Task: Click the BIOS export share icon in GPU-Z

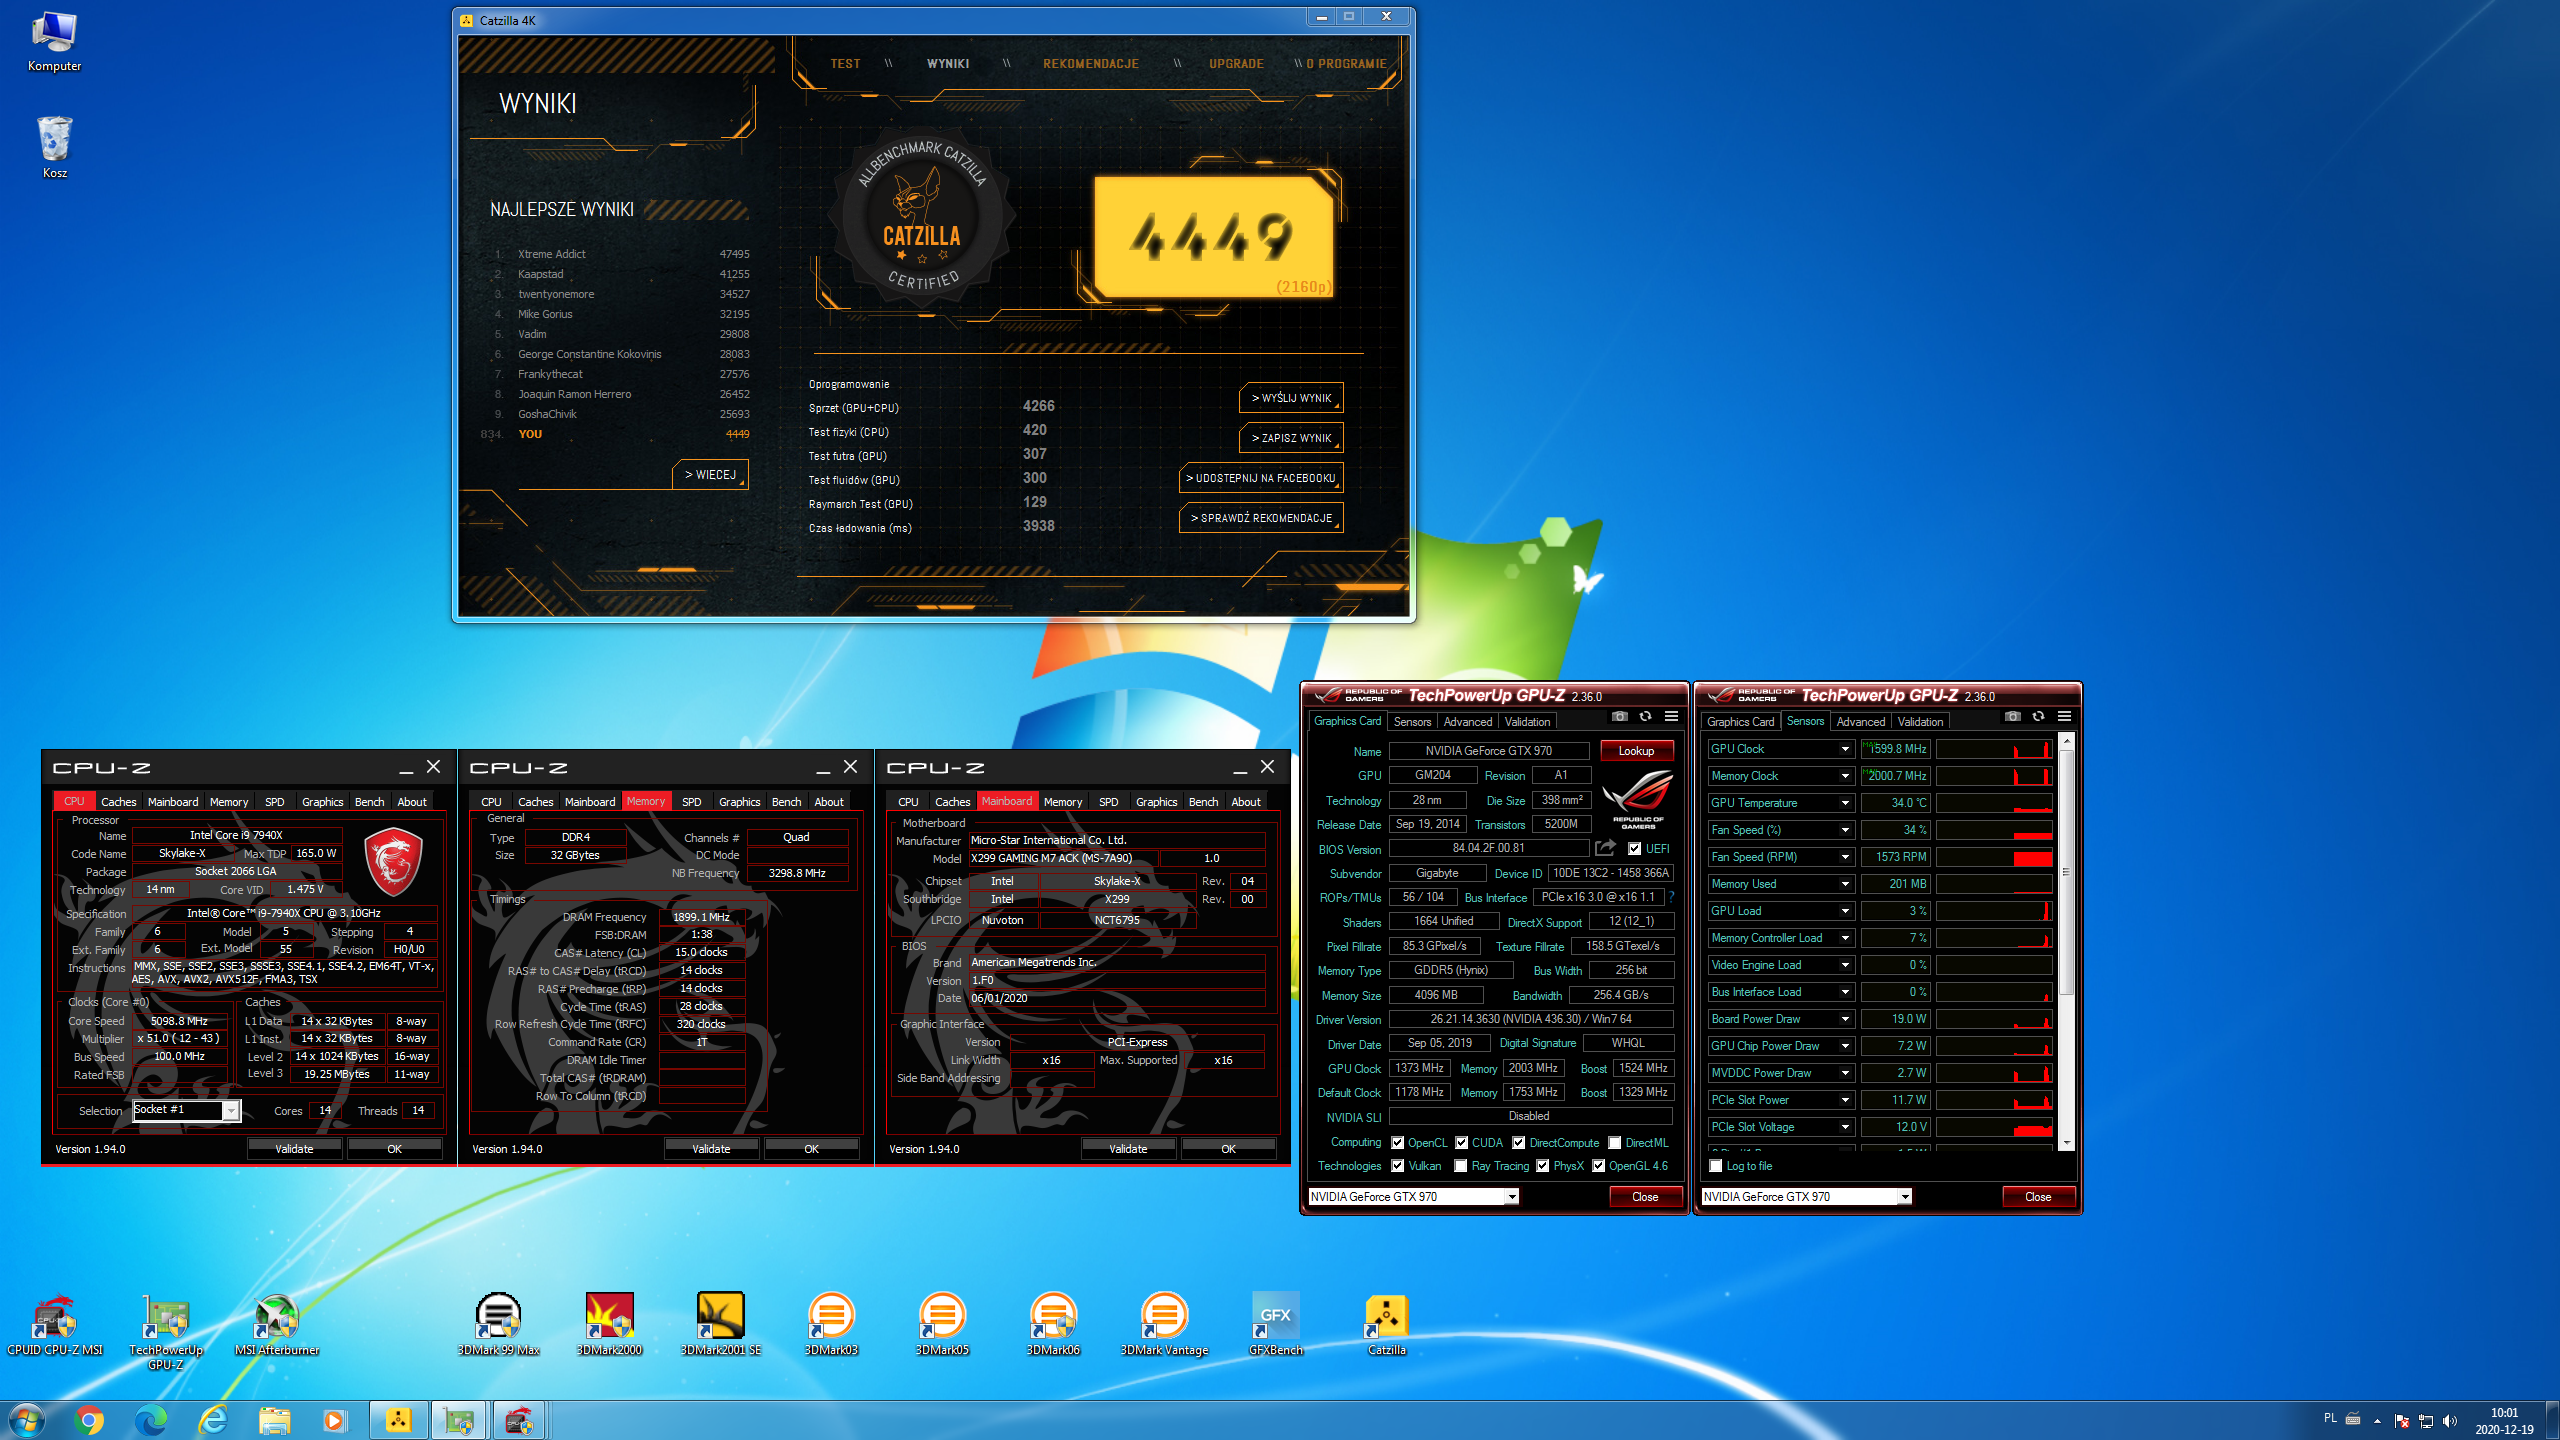Action: (x=1605, y=848)
